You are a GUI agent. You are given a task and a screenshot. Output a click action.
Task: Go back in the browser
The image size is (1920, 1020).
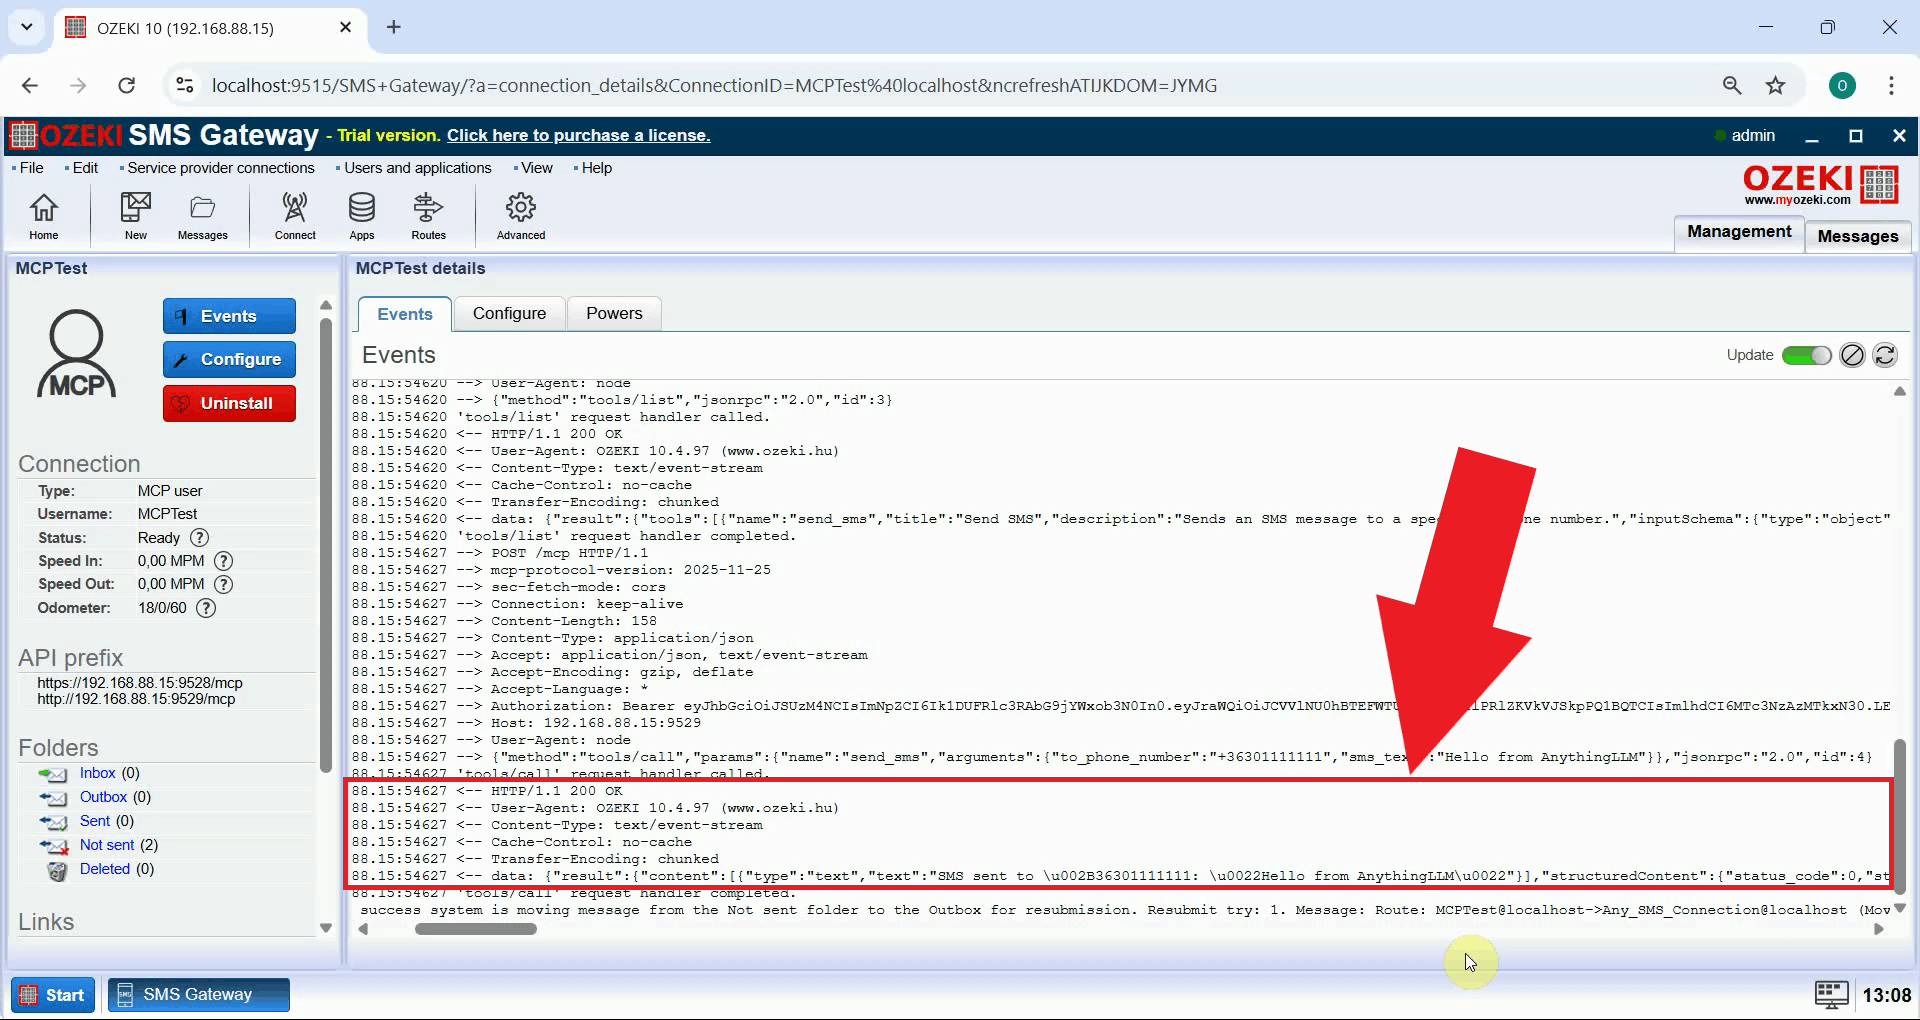coord(30,85)
